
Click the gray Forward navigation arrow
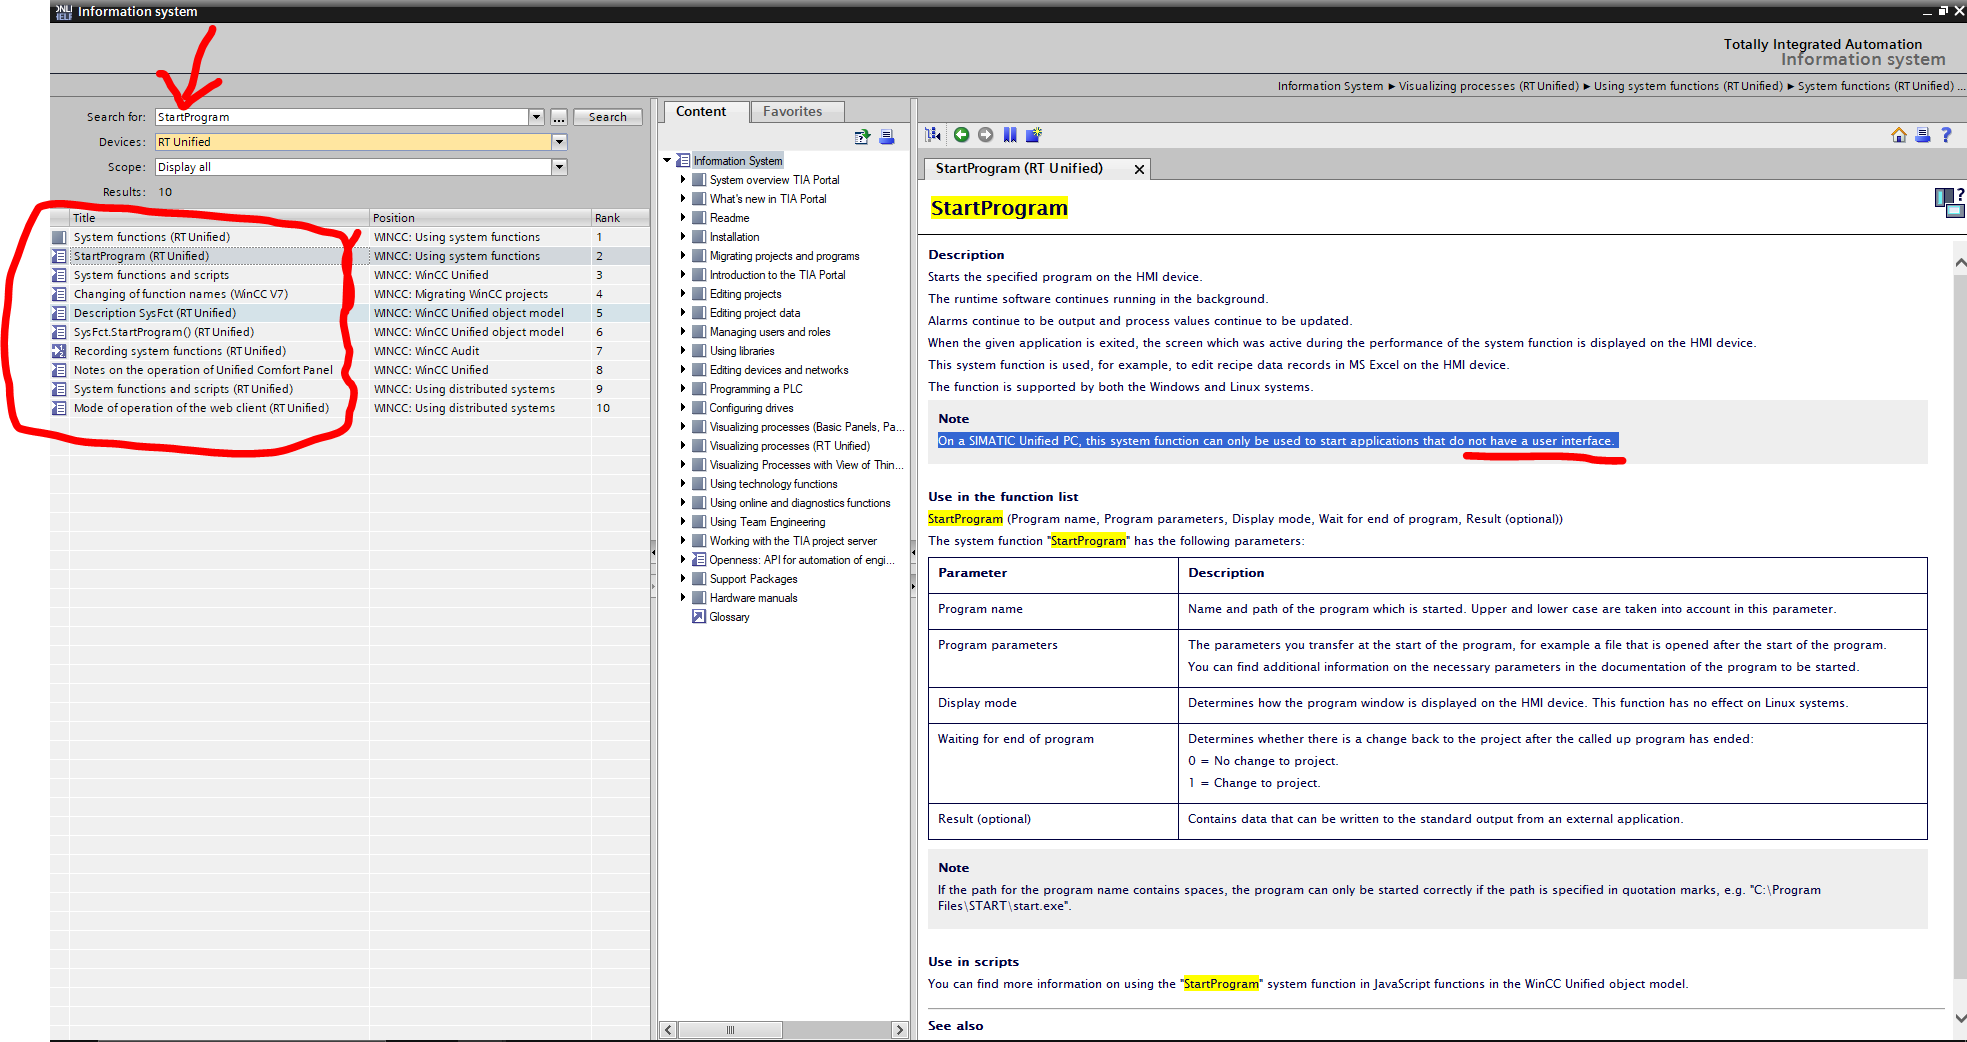click(985, 135)
